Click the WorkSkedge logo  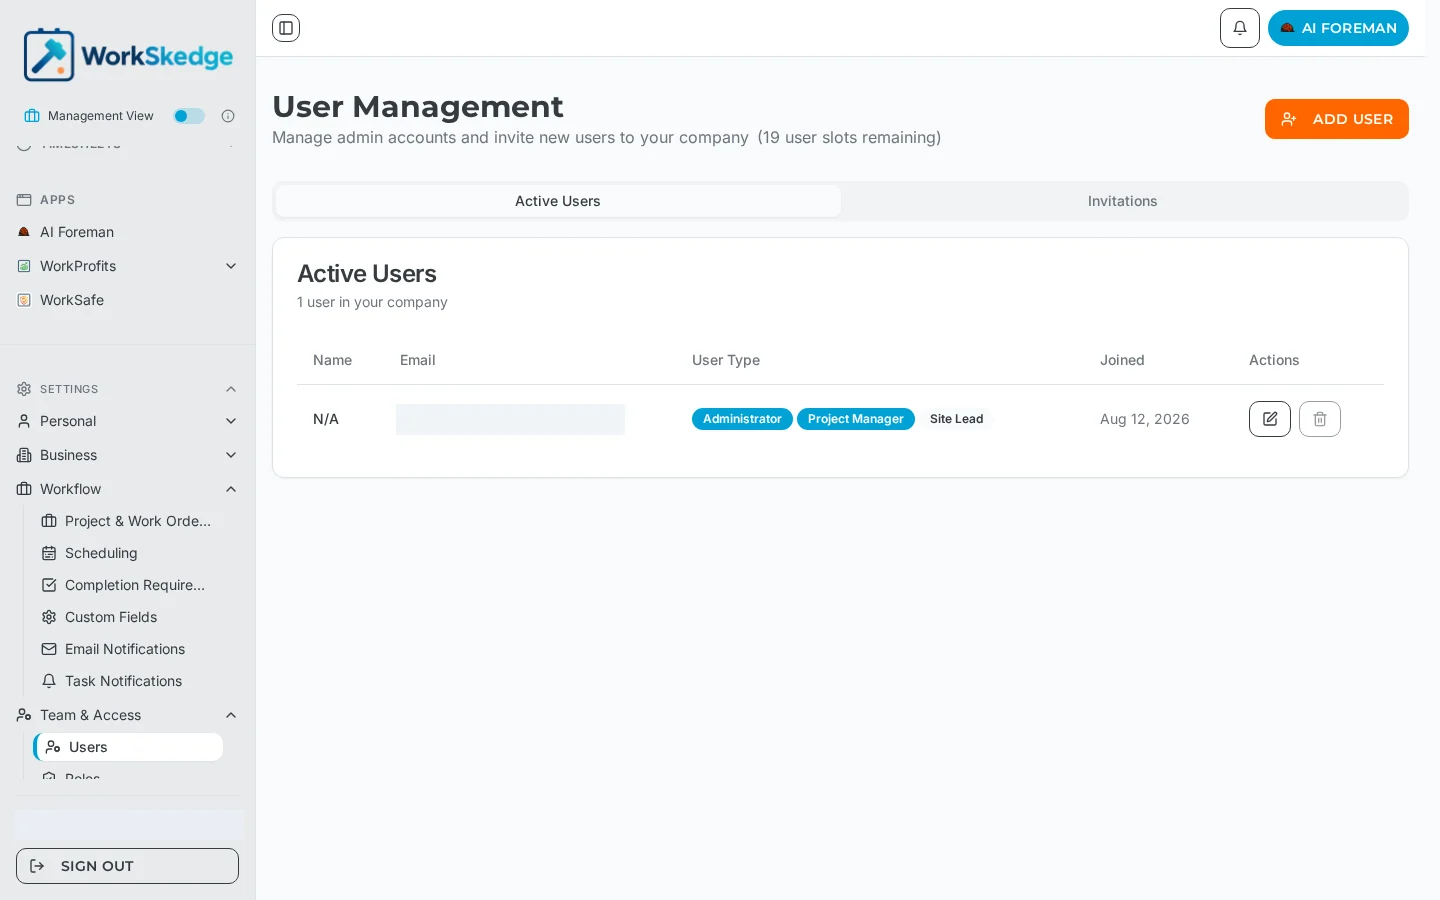point(128,55)
